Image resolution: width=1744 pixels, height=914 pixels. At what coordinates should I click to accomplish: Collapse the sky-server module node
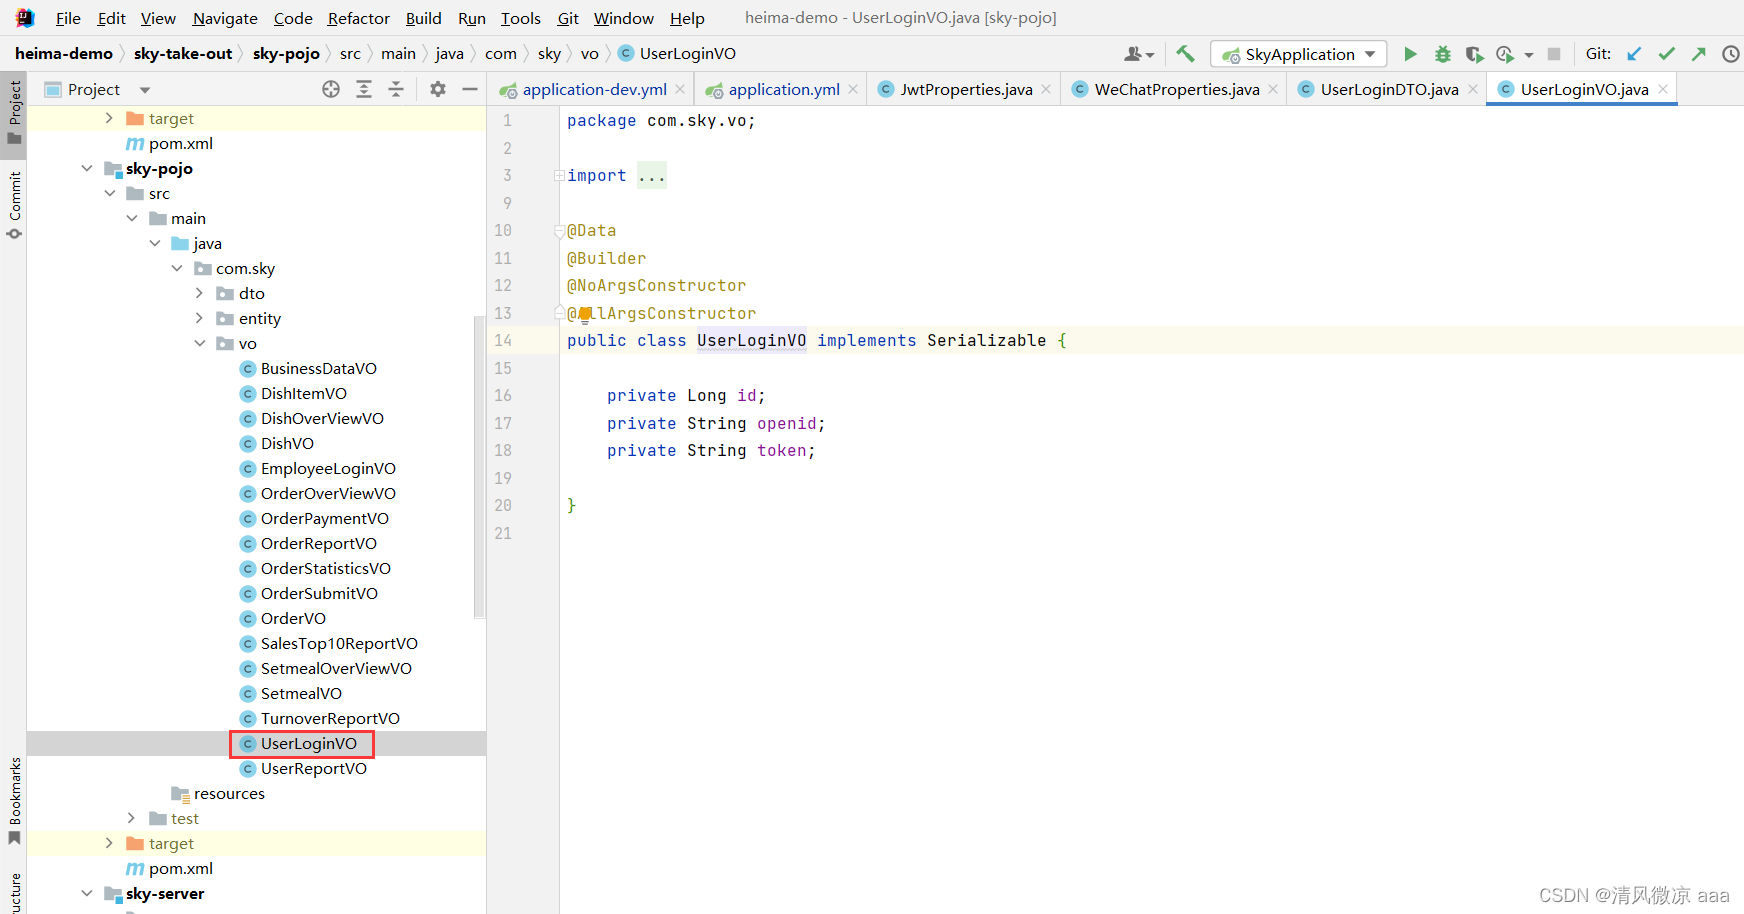(x=87, y=893)
